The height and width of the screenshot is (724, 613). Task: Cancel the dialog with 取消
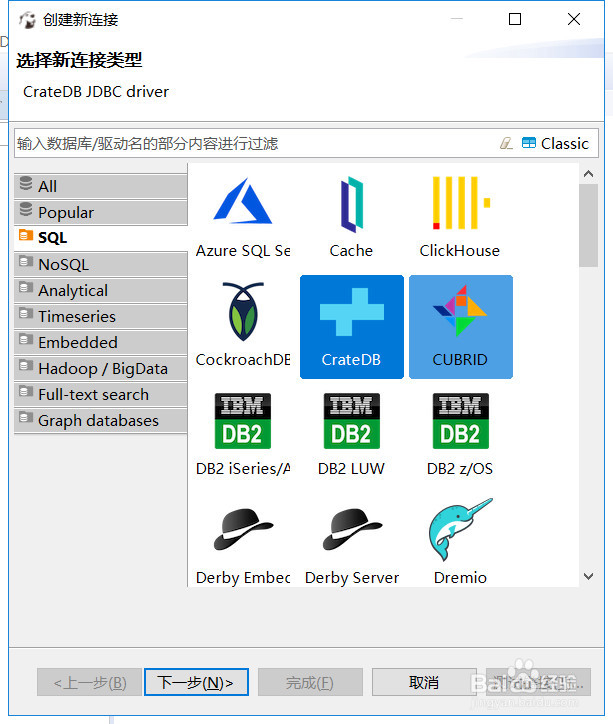424,682
